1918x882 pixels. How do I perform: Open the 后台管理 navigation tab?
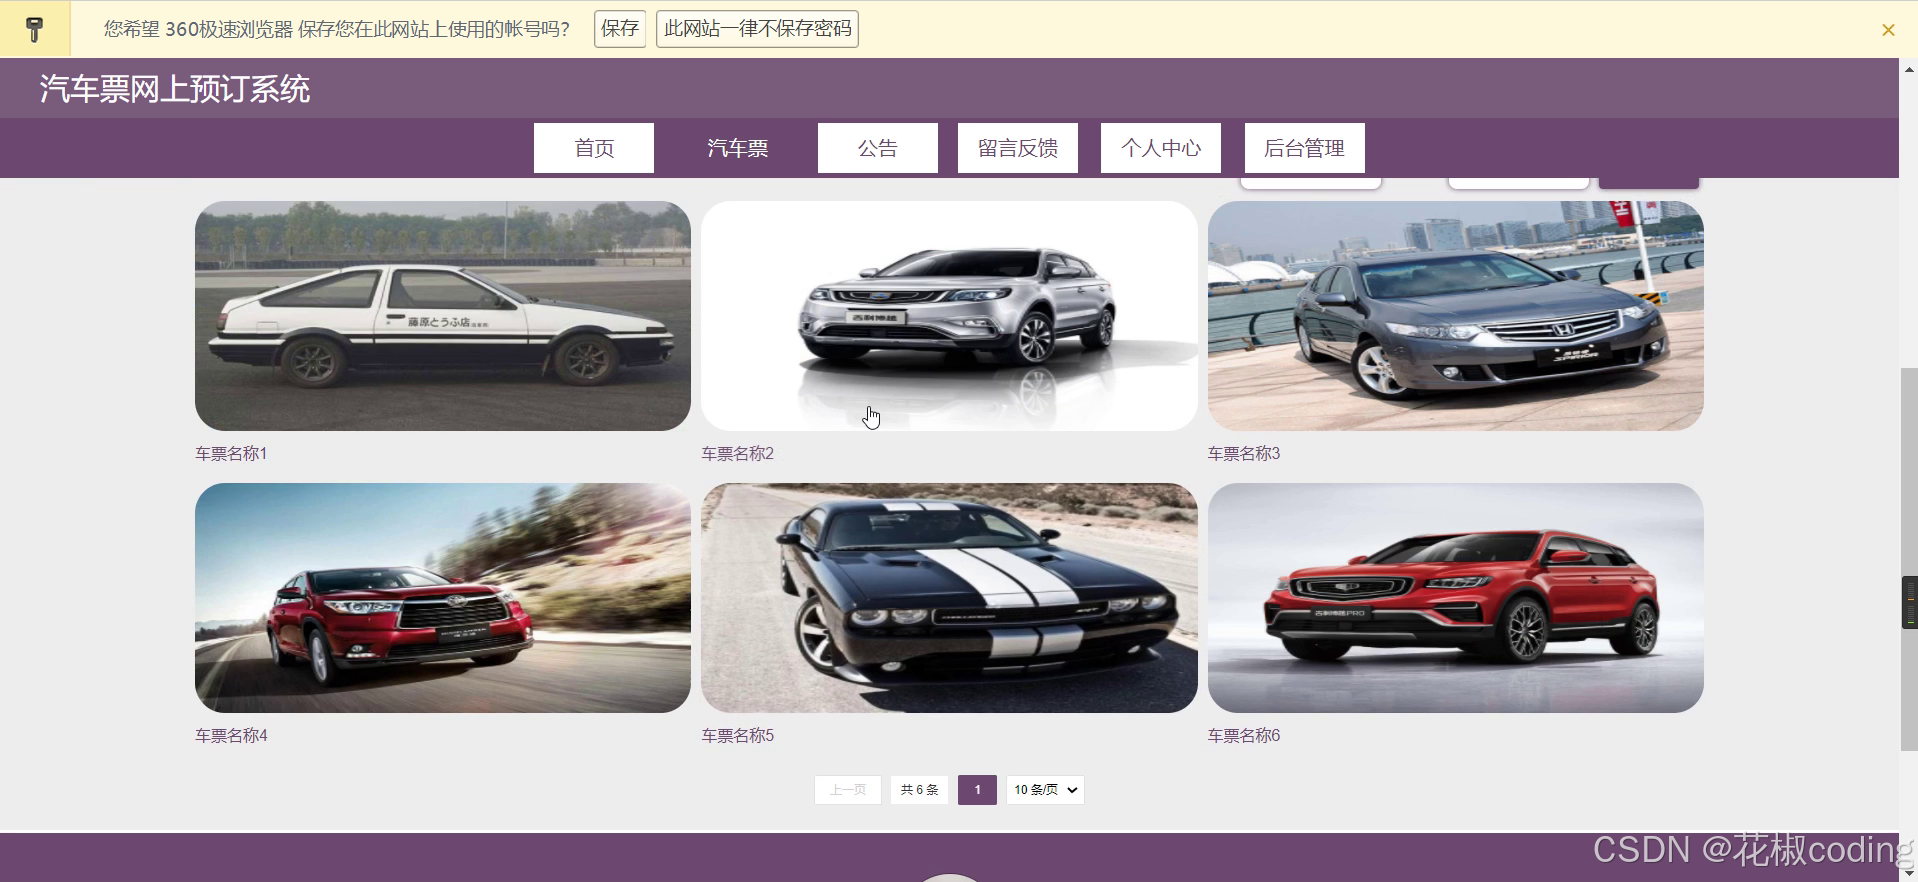(1305, 148)
